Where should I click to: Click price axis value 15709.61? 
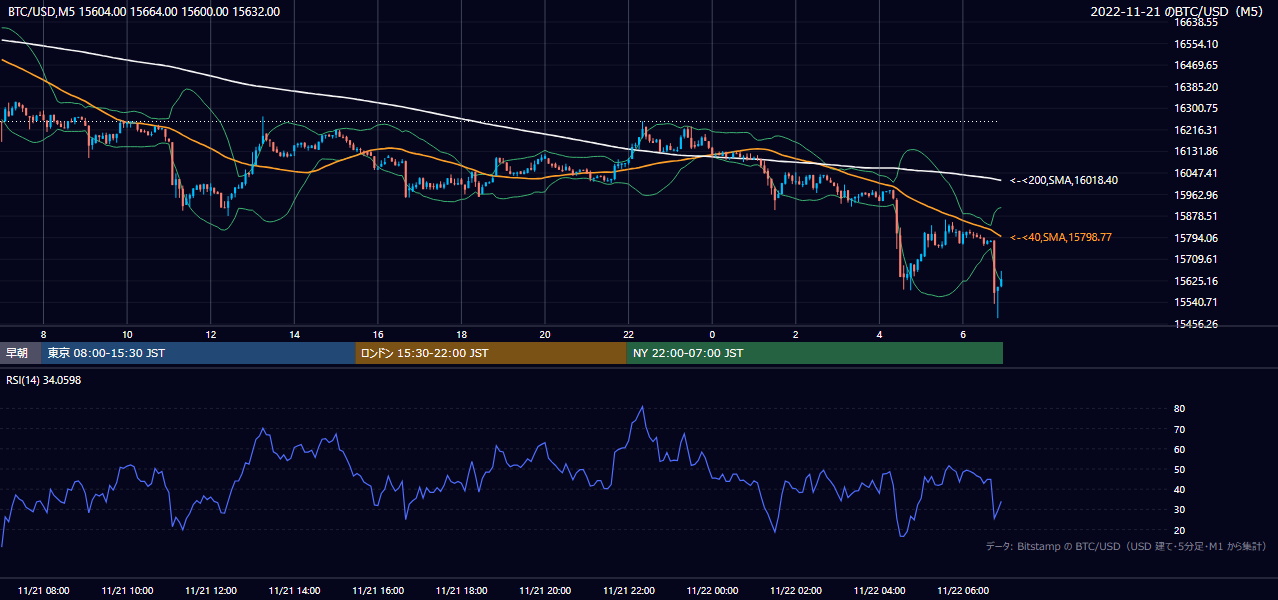pyautogui.click(x=1196, y=259)
